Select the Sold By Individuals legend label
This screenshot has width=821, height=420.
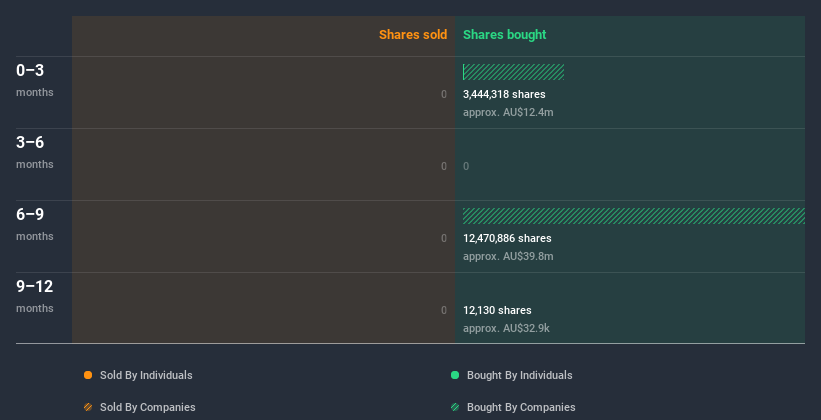146,375
